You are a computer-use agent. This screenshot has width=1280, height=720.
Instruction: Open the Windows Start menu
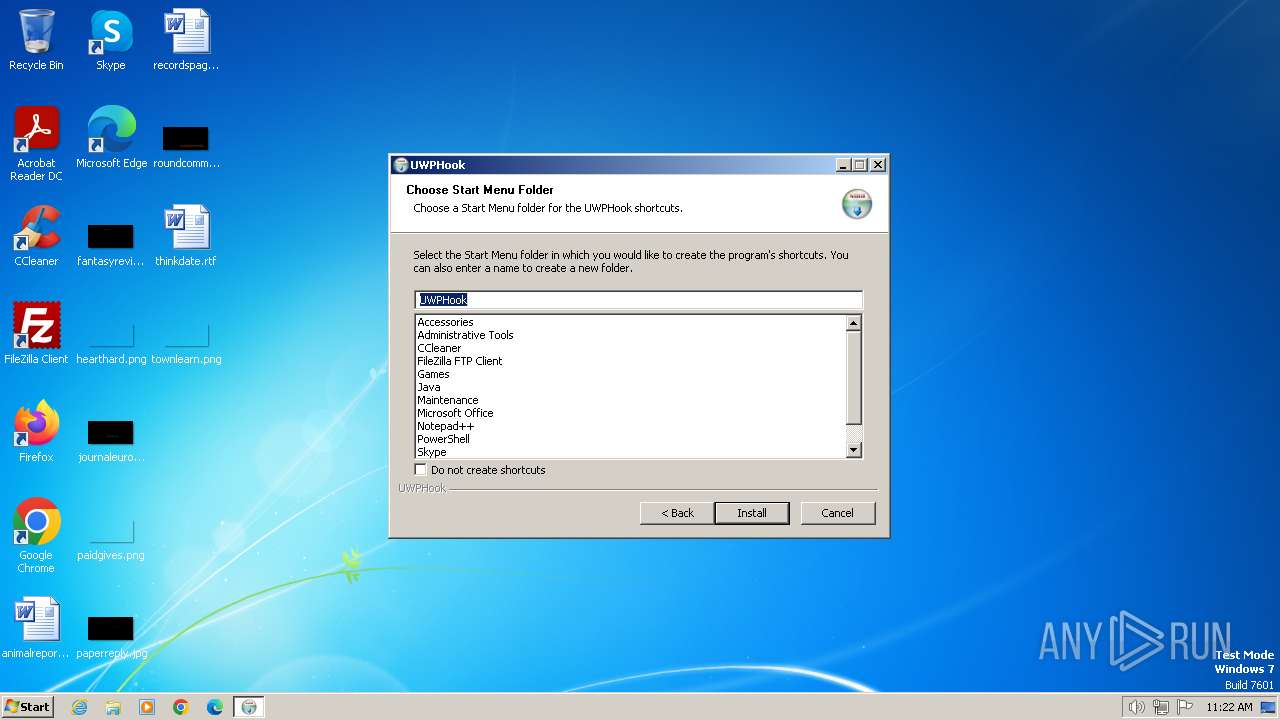(x=27, y=707)
